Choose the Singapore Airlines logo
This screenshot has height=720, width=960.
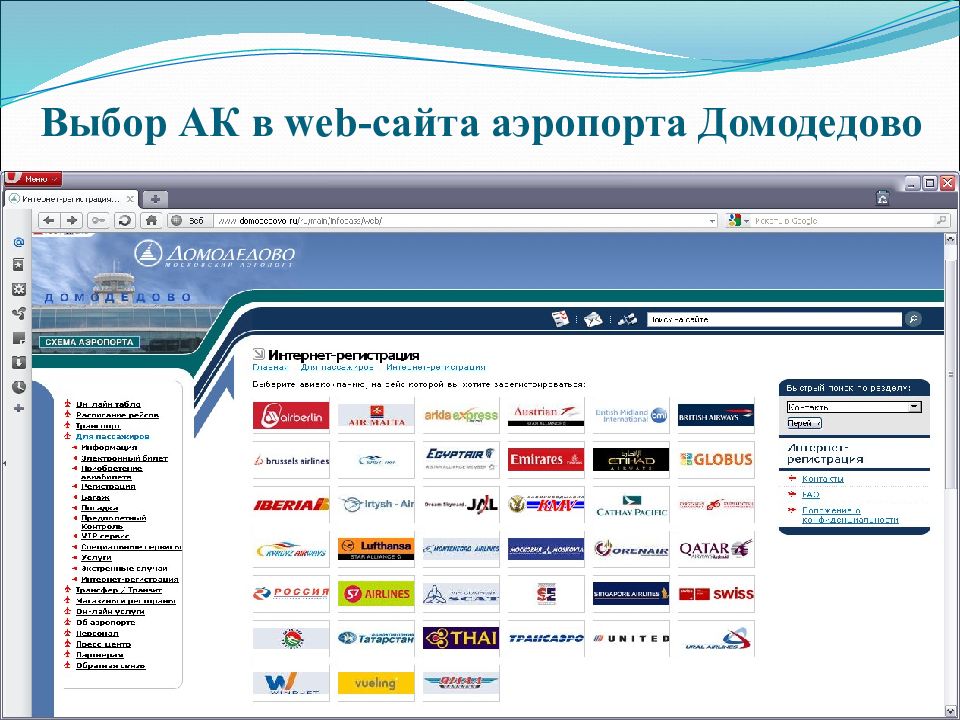[631, 594]
